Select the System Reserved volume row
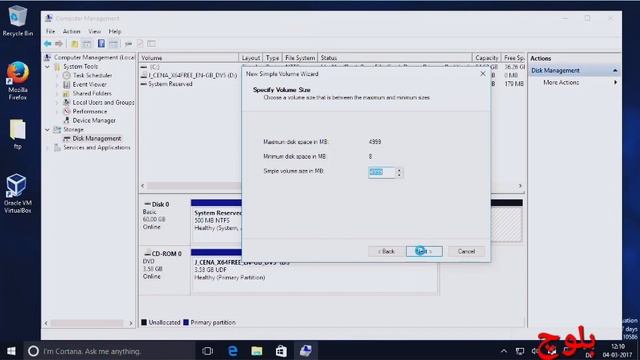640x360 pixels. [x=170, y=84]
